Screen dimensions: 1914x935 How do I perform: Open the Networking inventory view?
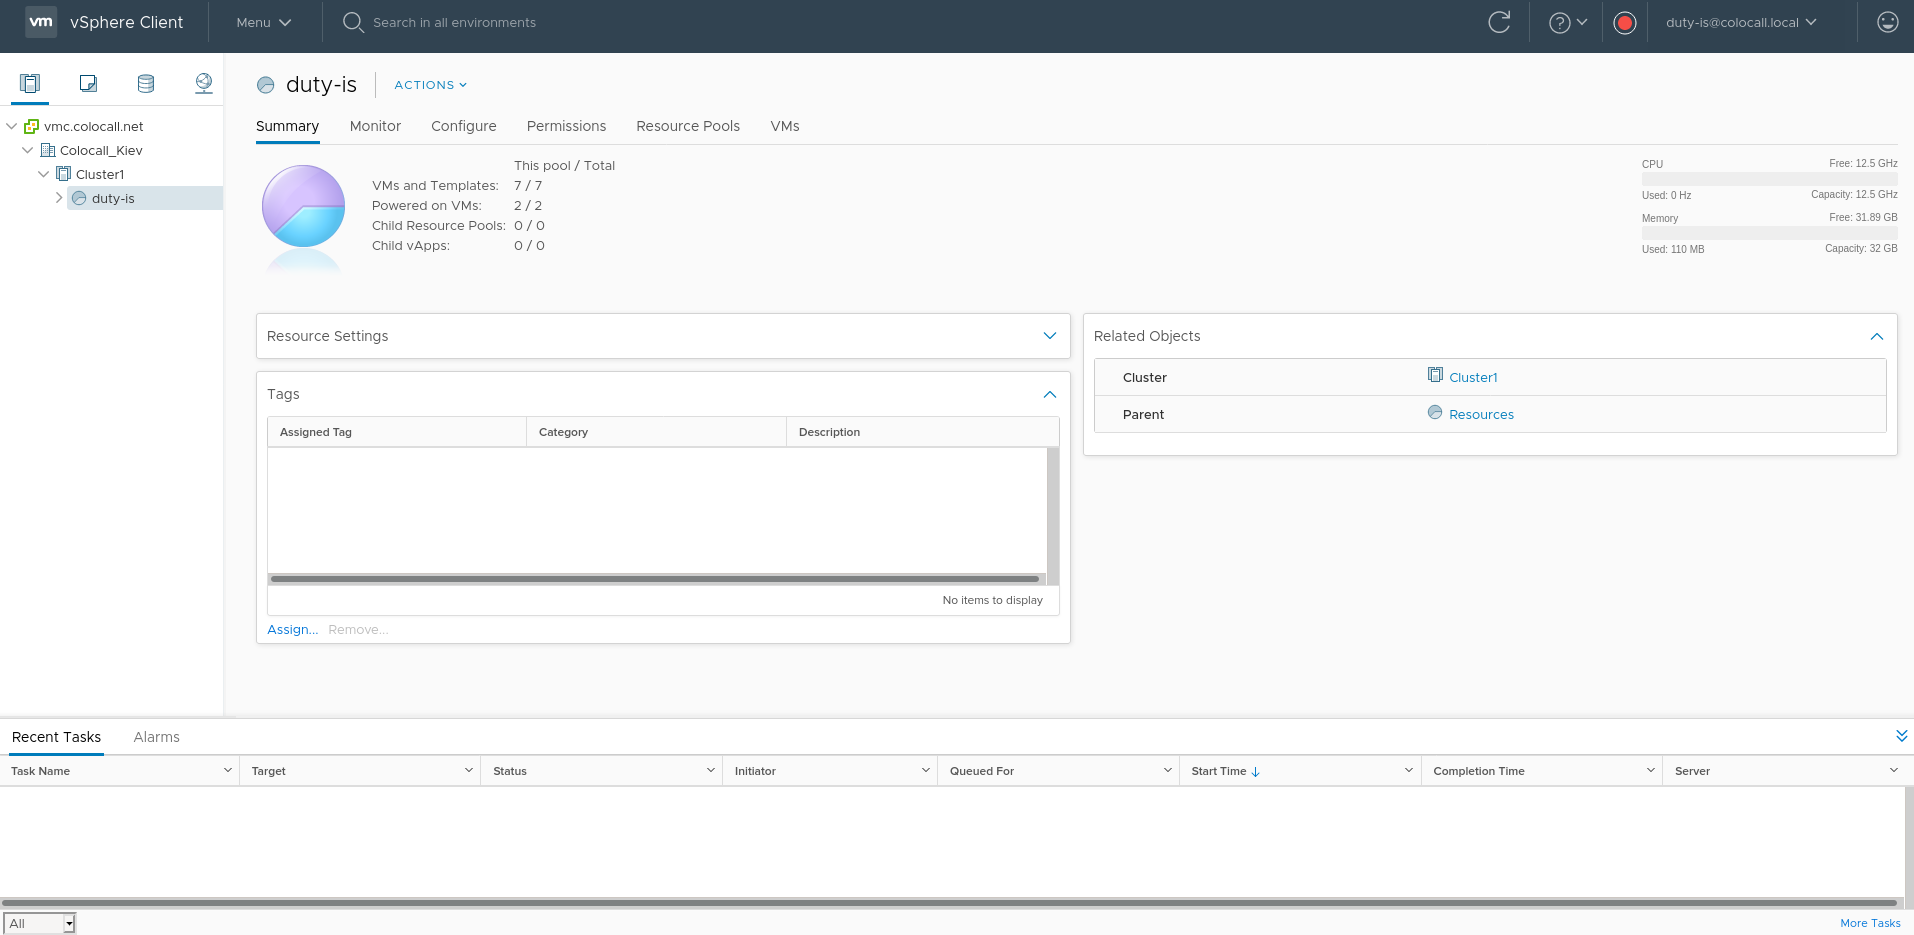(204, 83)
